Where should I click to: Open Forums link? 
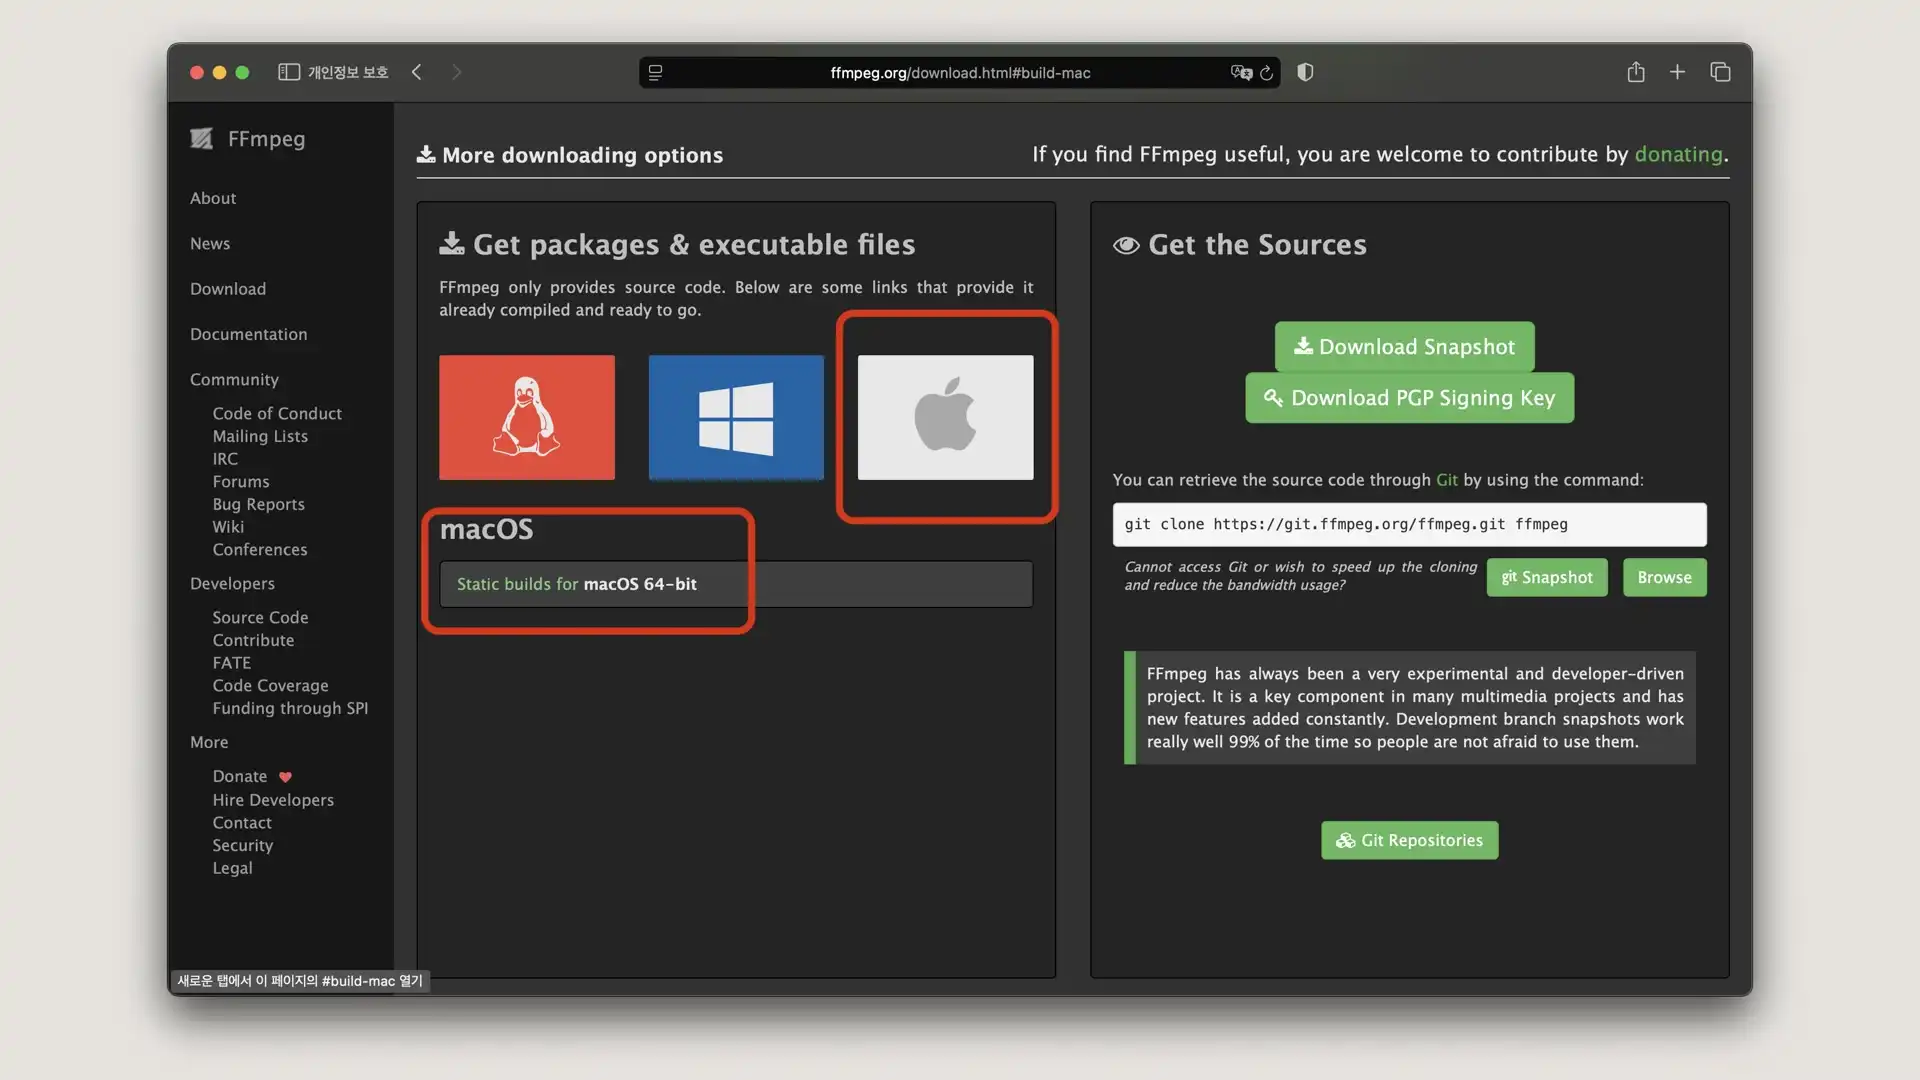241,482
